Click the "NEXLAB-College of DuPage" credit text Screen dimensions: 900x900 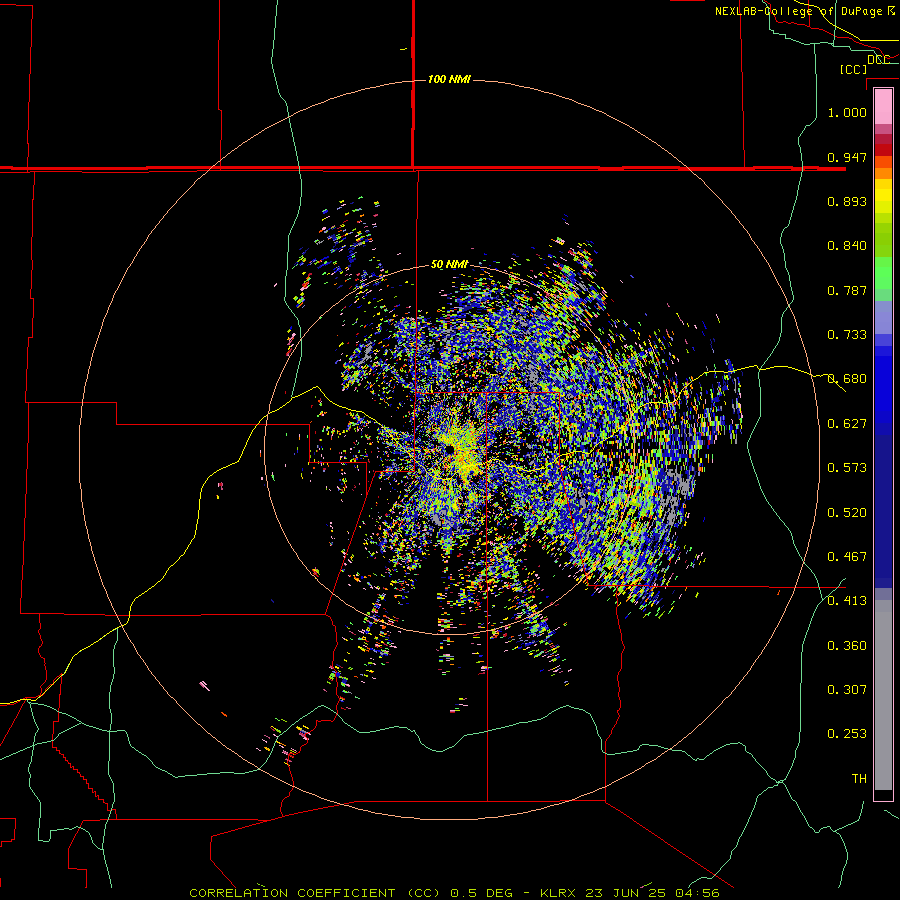(x=800, y=11)
